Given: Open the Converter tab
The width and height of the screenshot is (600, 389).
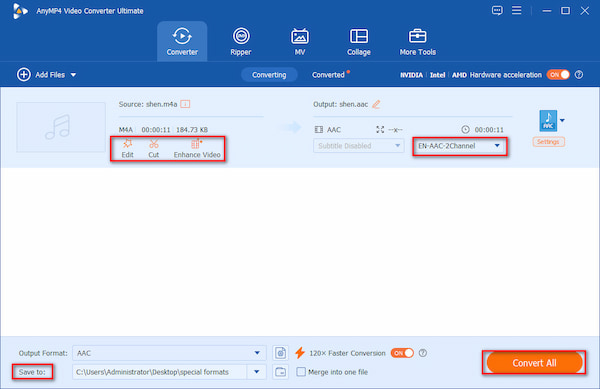Looking at the screenshot, I should (x=182, y=41).
